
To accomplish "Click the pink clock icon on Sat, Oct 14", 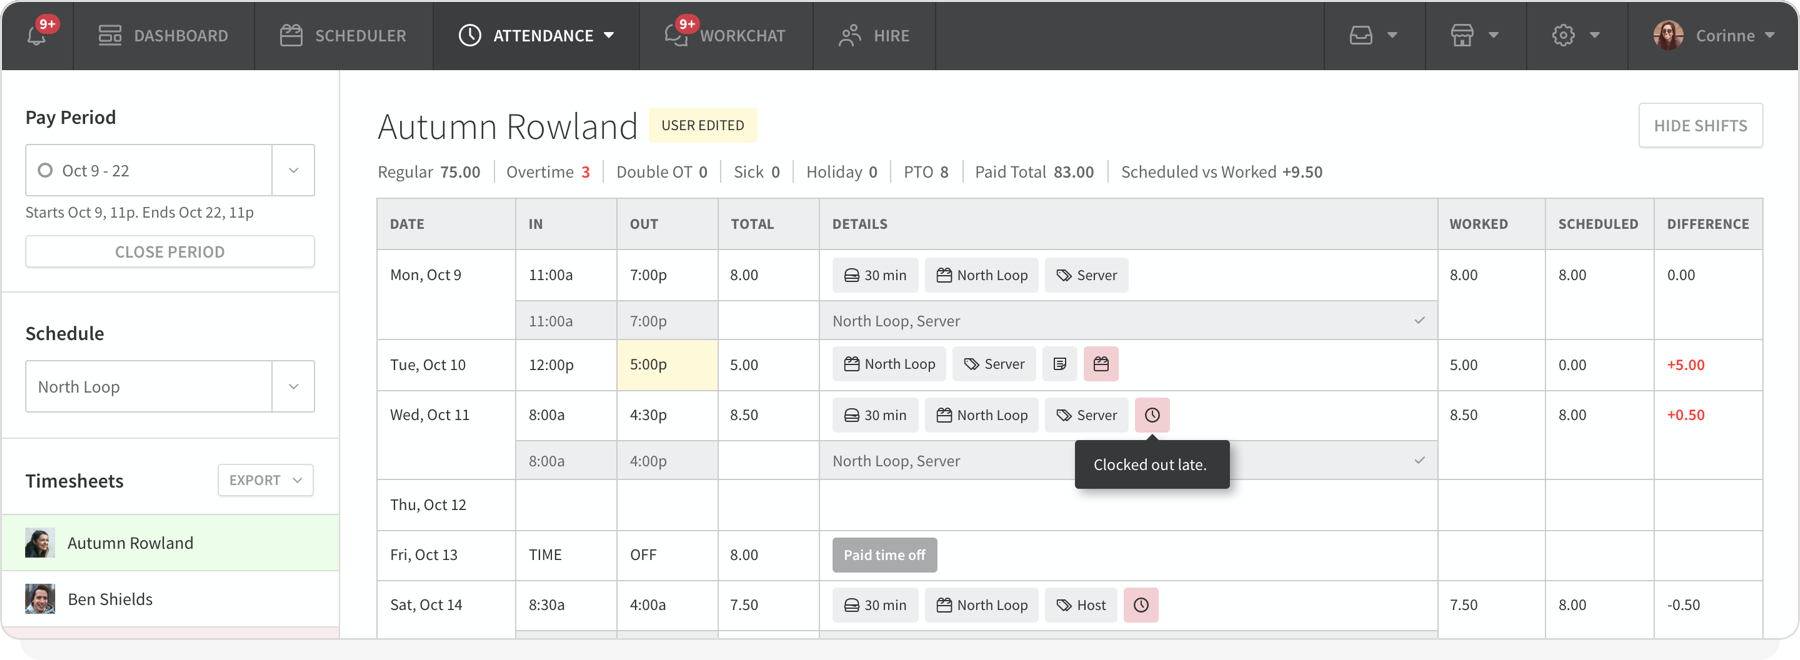I will point(1141,605).
